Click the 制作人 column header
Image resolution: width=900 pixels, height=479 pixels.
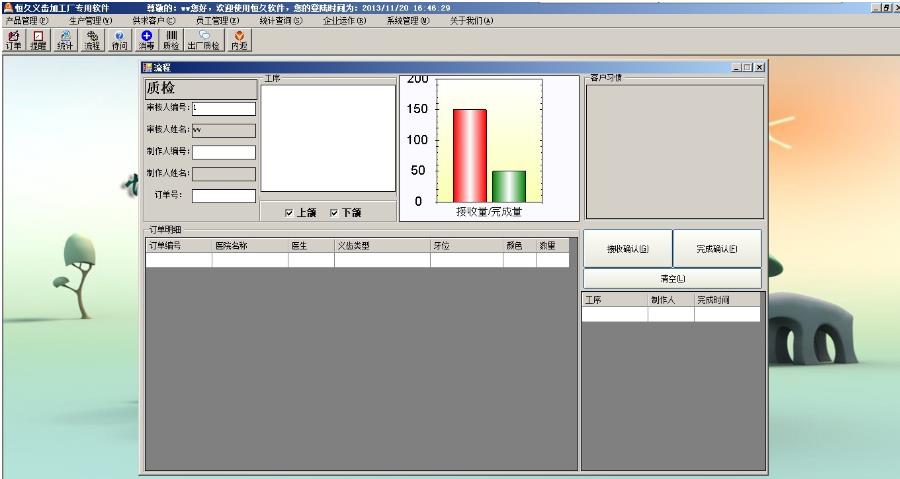(x=671, y=299)
